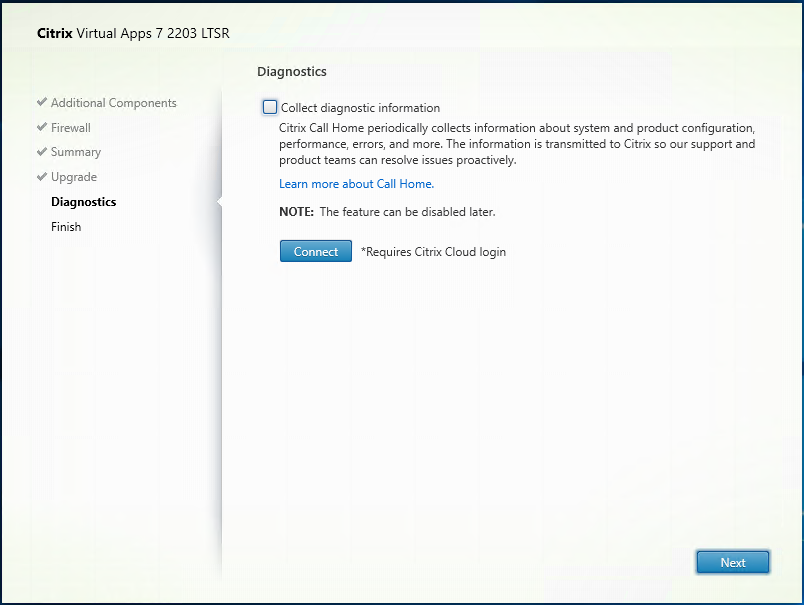This screenshot has width=804, height=605.
Task: Click the NOTE about disabling the feature later
Action: [x=387, y=212]
